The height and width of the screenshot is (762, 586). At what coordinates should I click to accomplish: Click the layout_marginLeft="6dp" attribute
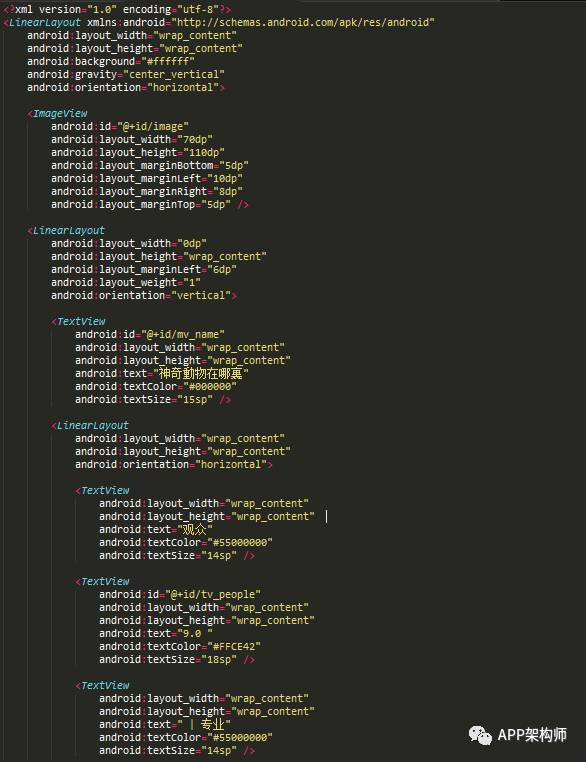point(144,269)
